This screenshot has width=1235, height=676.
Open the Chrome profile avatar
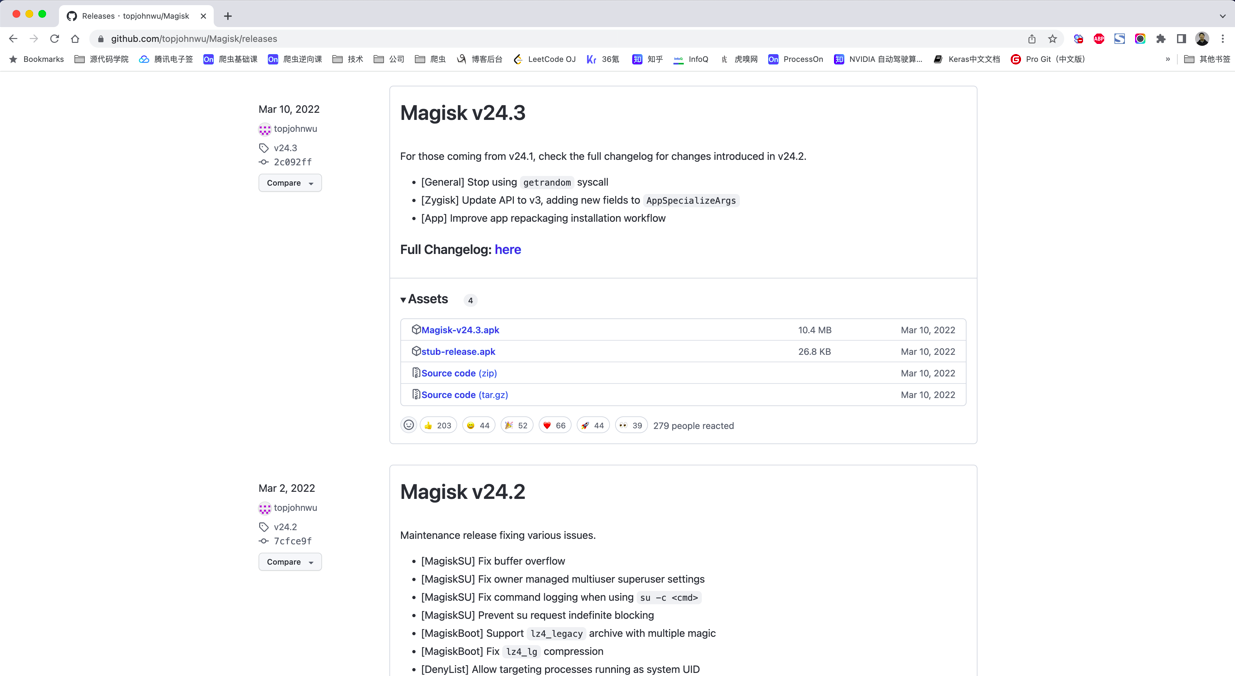click(x=1202, y=39)
